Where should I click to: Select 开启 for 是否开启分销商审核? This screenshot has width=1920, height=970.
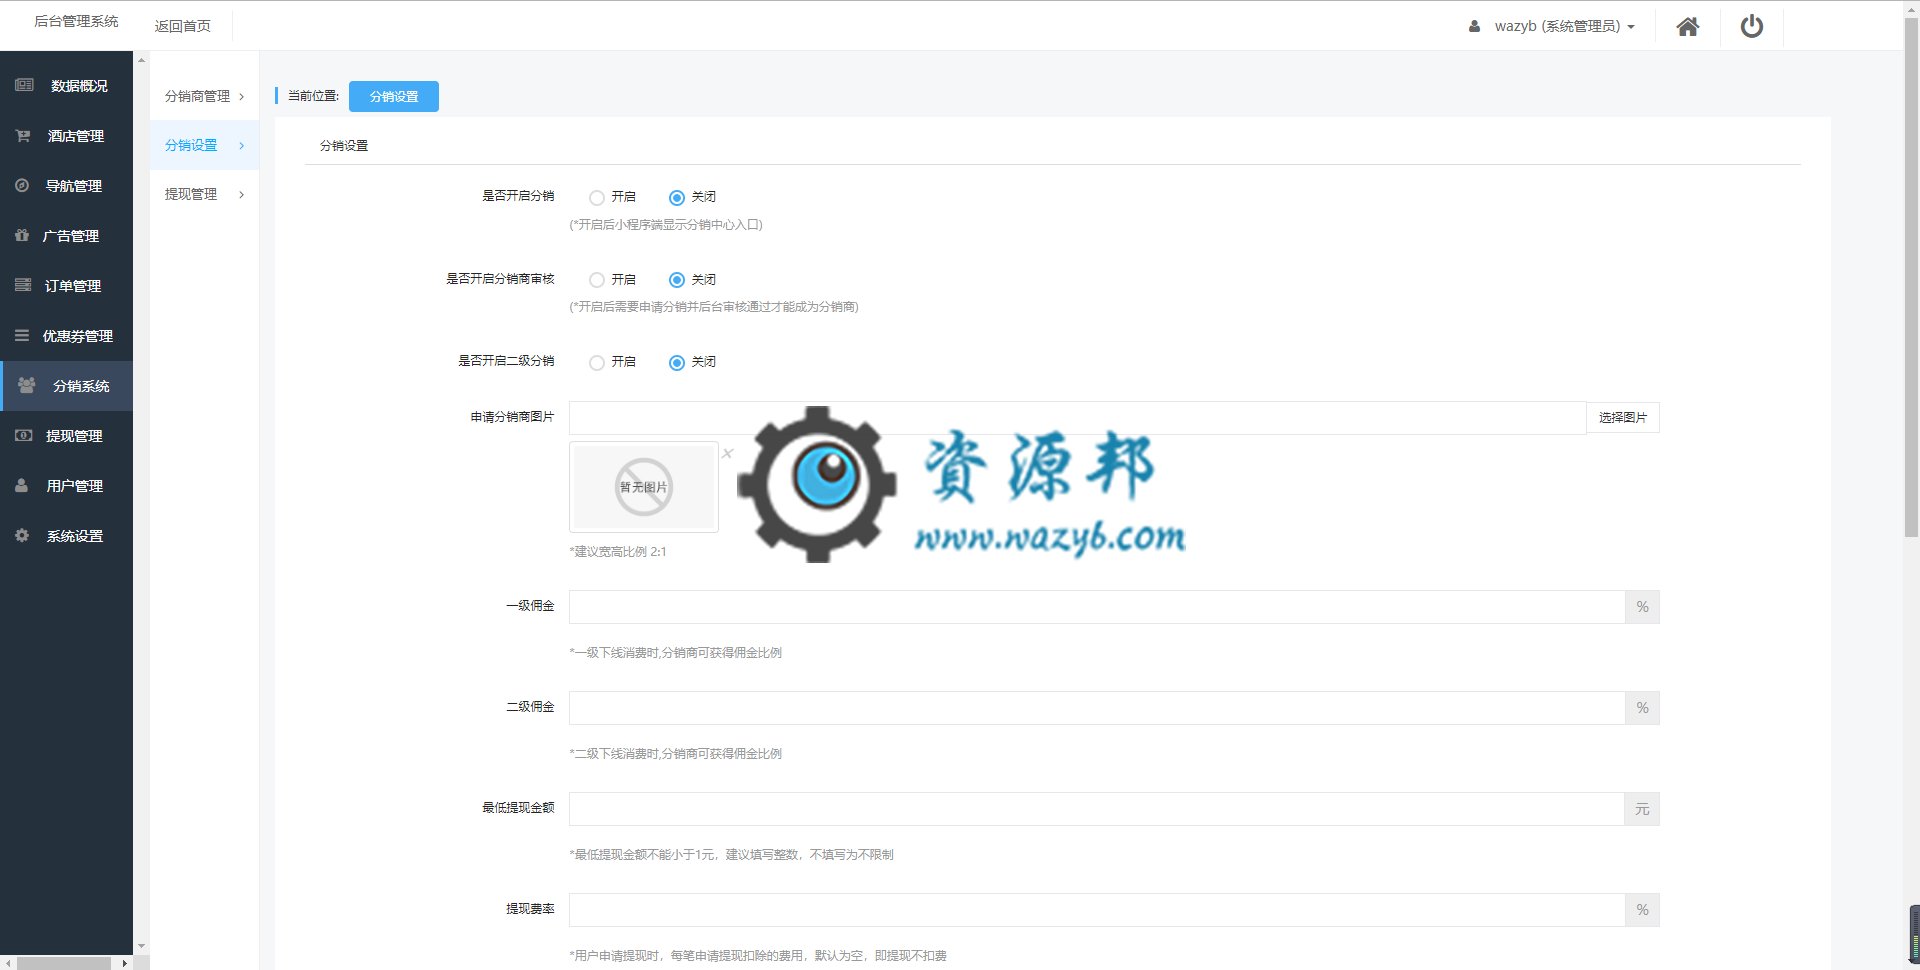pos(597,280)
